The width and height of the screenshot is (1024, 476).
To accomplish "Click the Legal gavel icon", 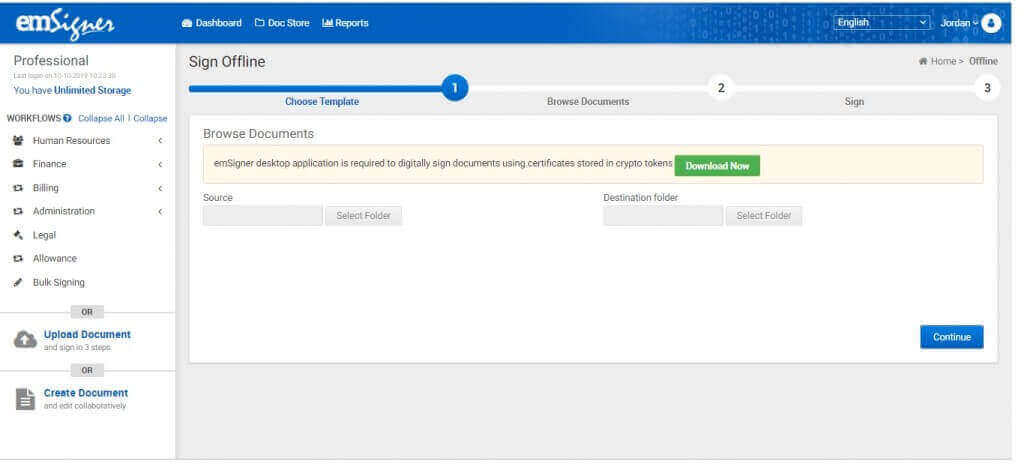I will pos(18,235).
